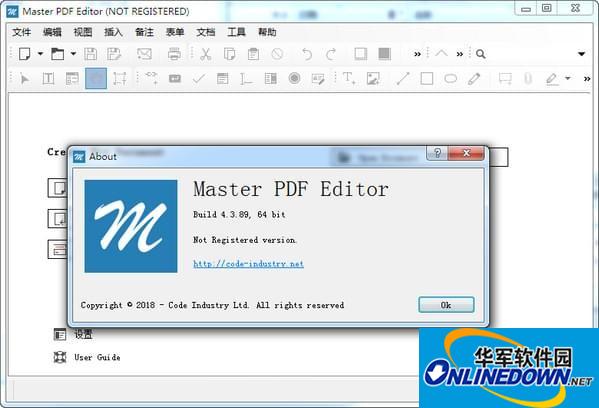Click the Cut scissors icon
Screen dimensions: 599x408
(206, 54)
